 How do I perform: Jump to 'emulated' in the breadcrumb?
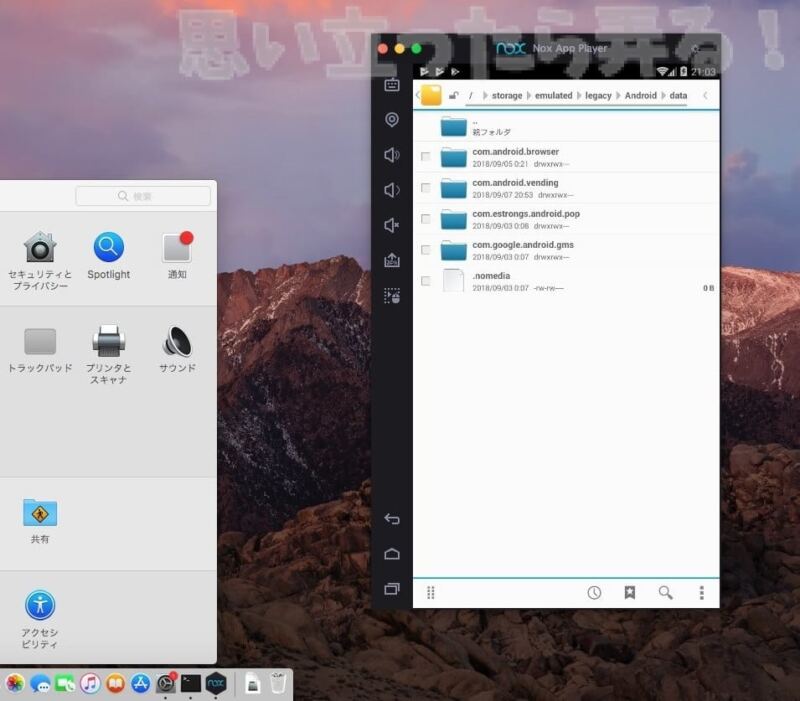[x=554, y=95]
